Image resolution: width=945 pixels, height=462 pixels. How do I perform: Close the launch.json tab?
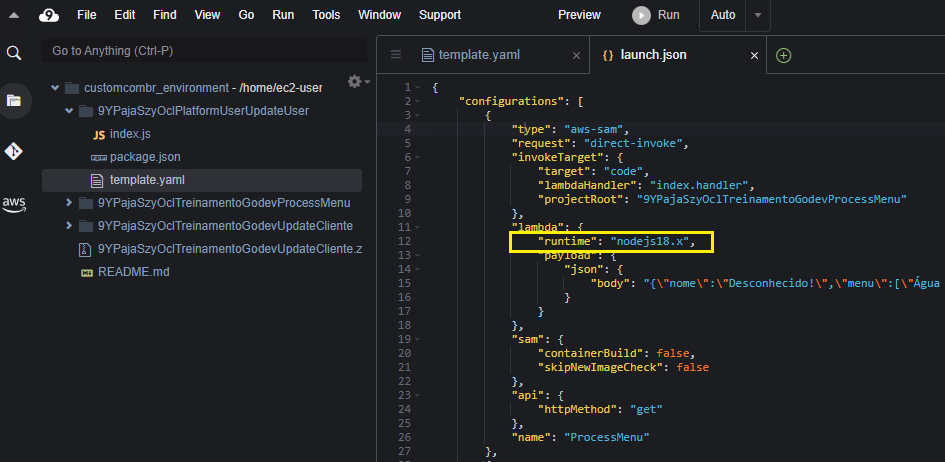754,55
